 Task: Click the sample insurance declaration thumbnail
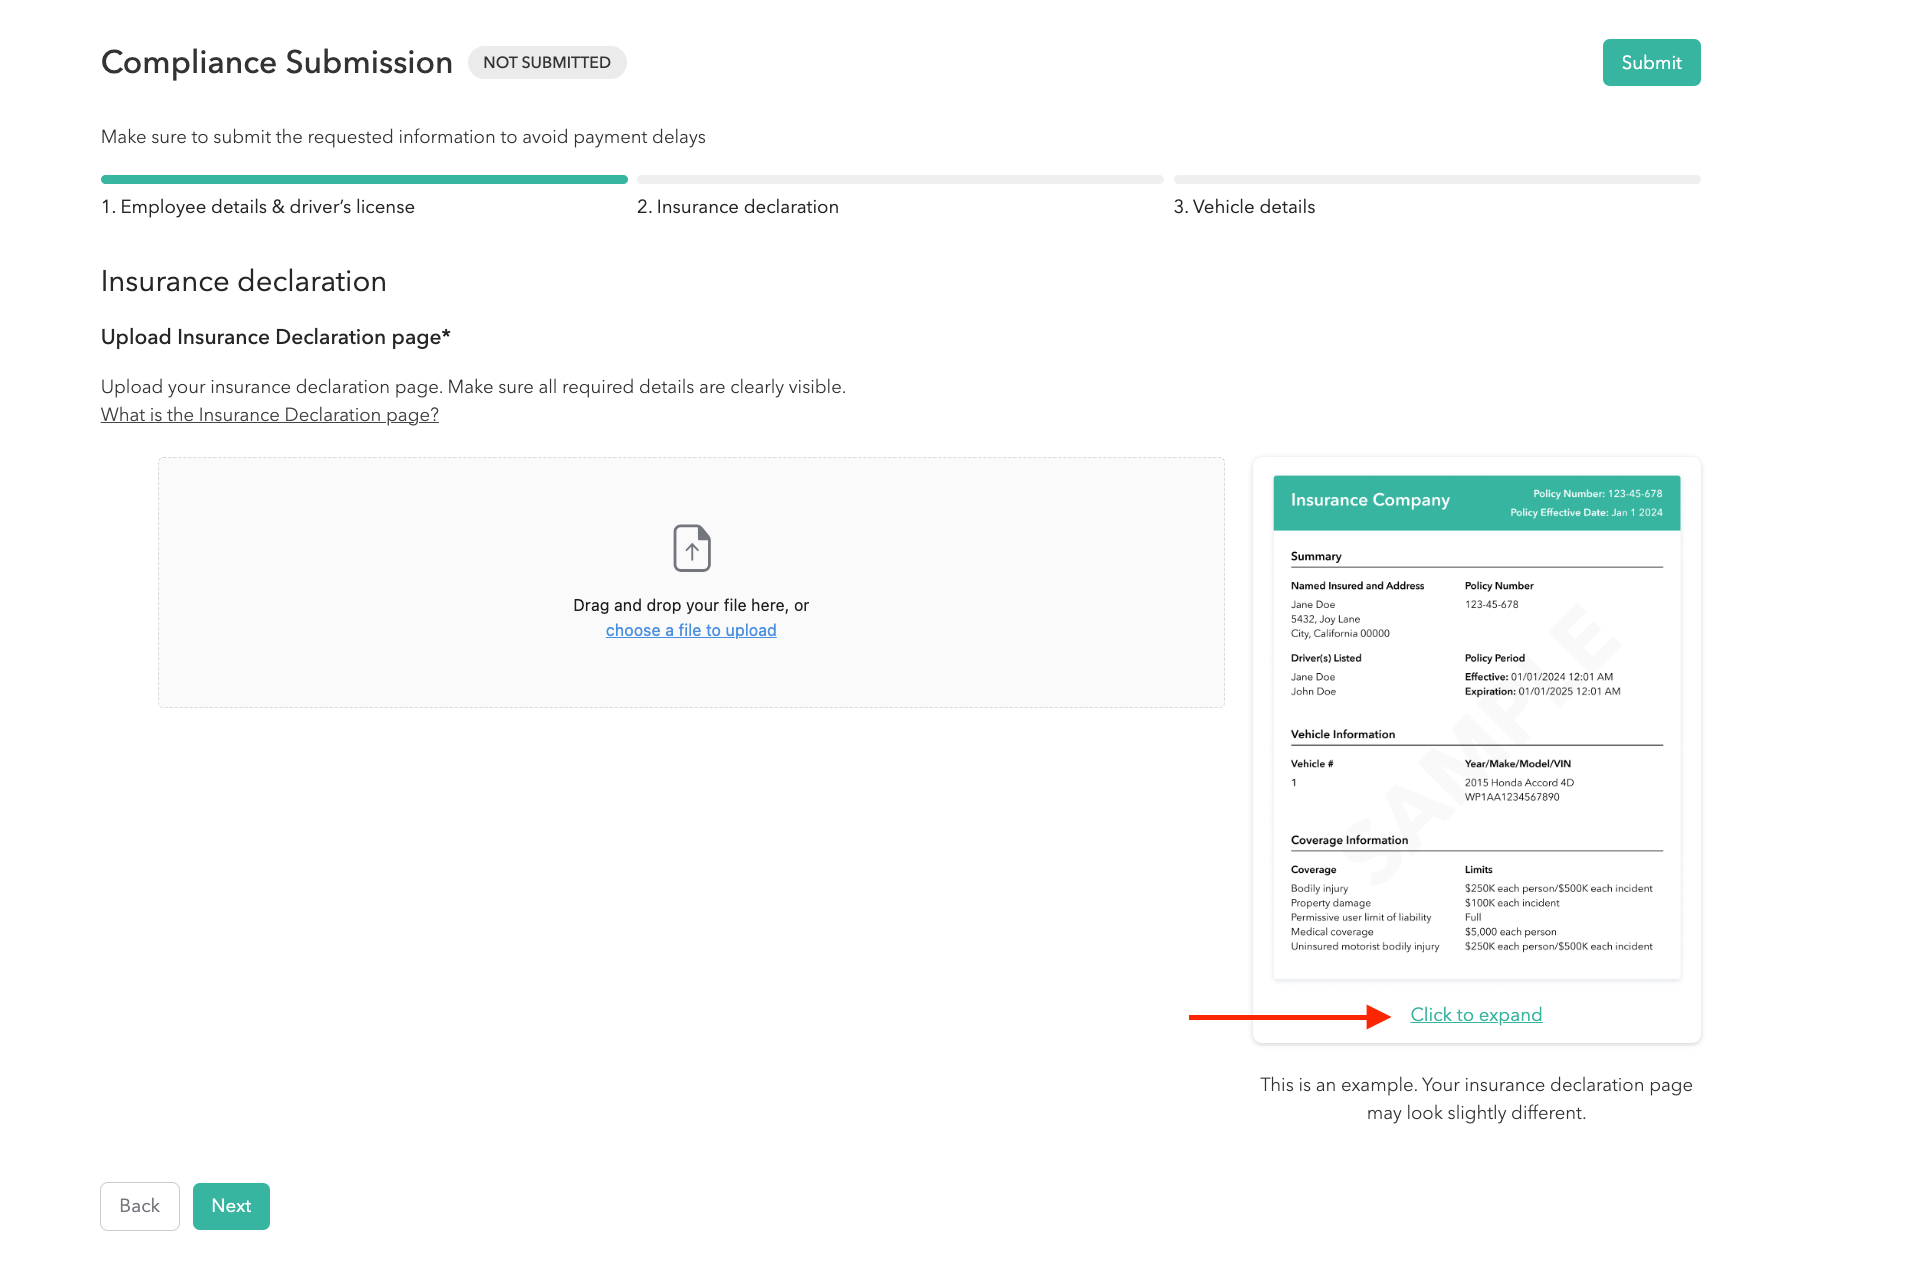coord(1476,727)
